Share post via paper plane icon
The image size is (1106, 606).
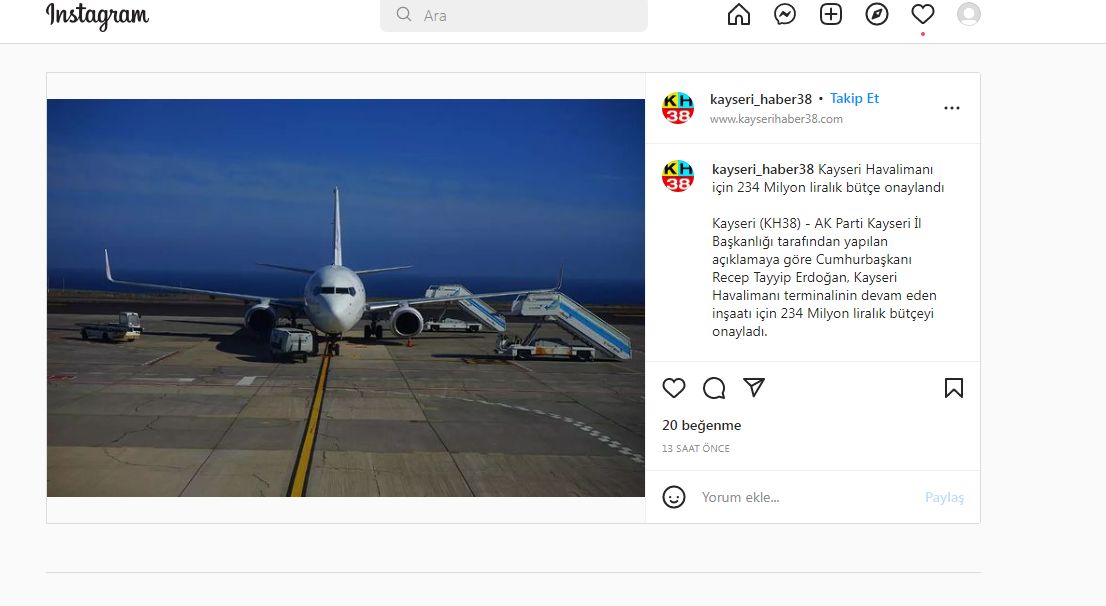[x=754, y=388]
